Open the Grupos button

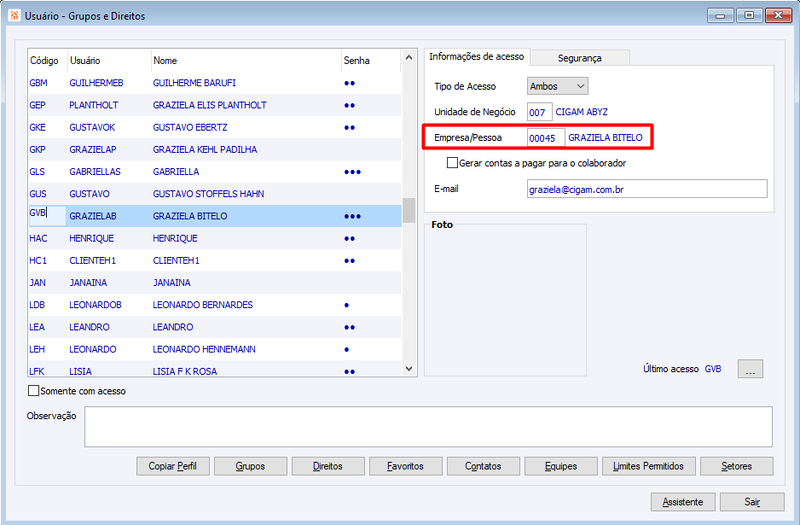point(251,466)
